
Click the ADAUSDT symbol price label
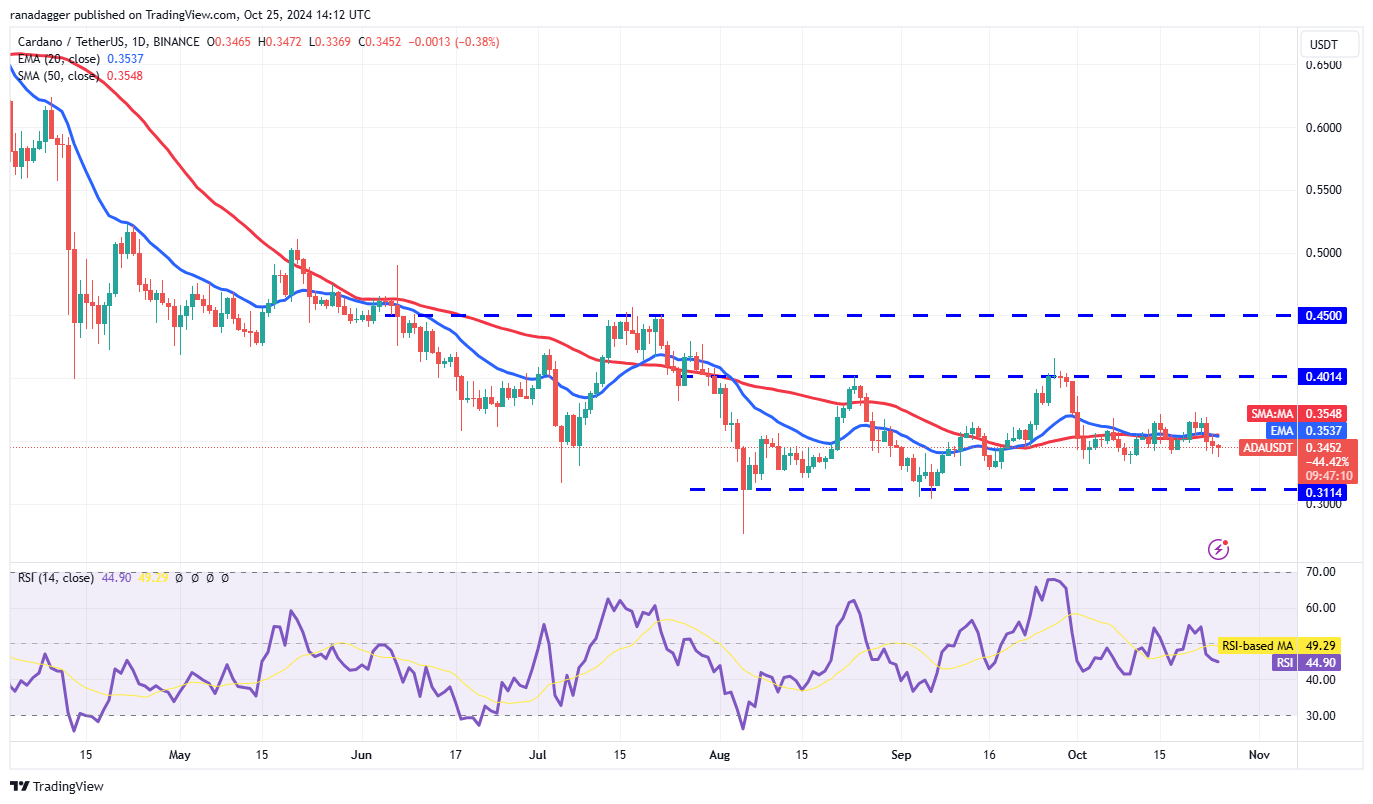tap(1268, 448)
